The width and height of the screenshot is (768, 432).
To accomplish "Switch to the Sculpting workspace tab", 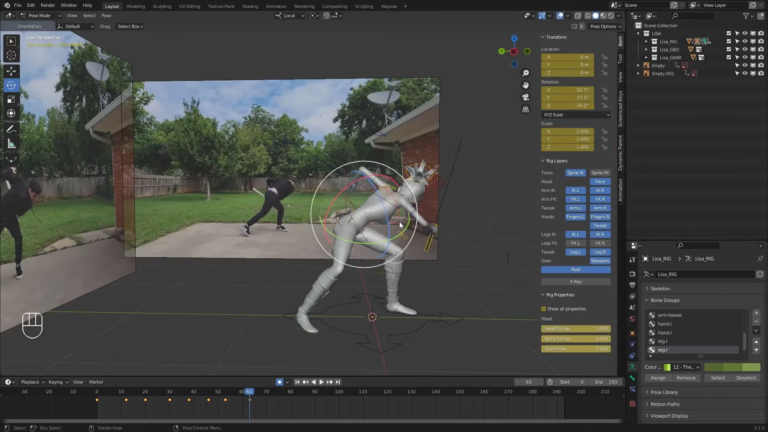I will [162, 6].
